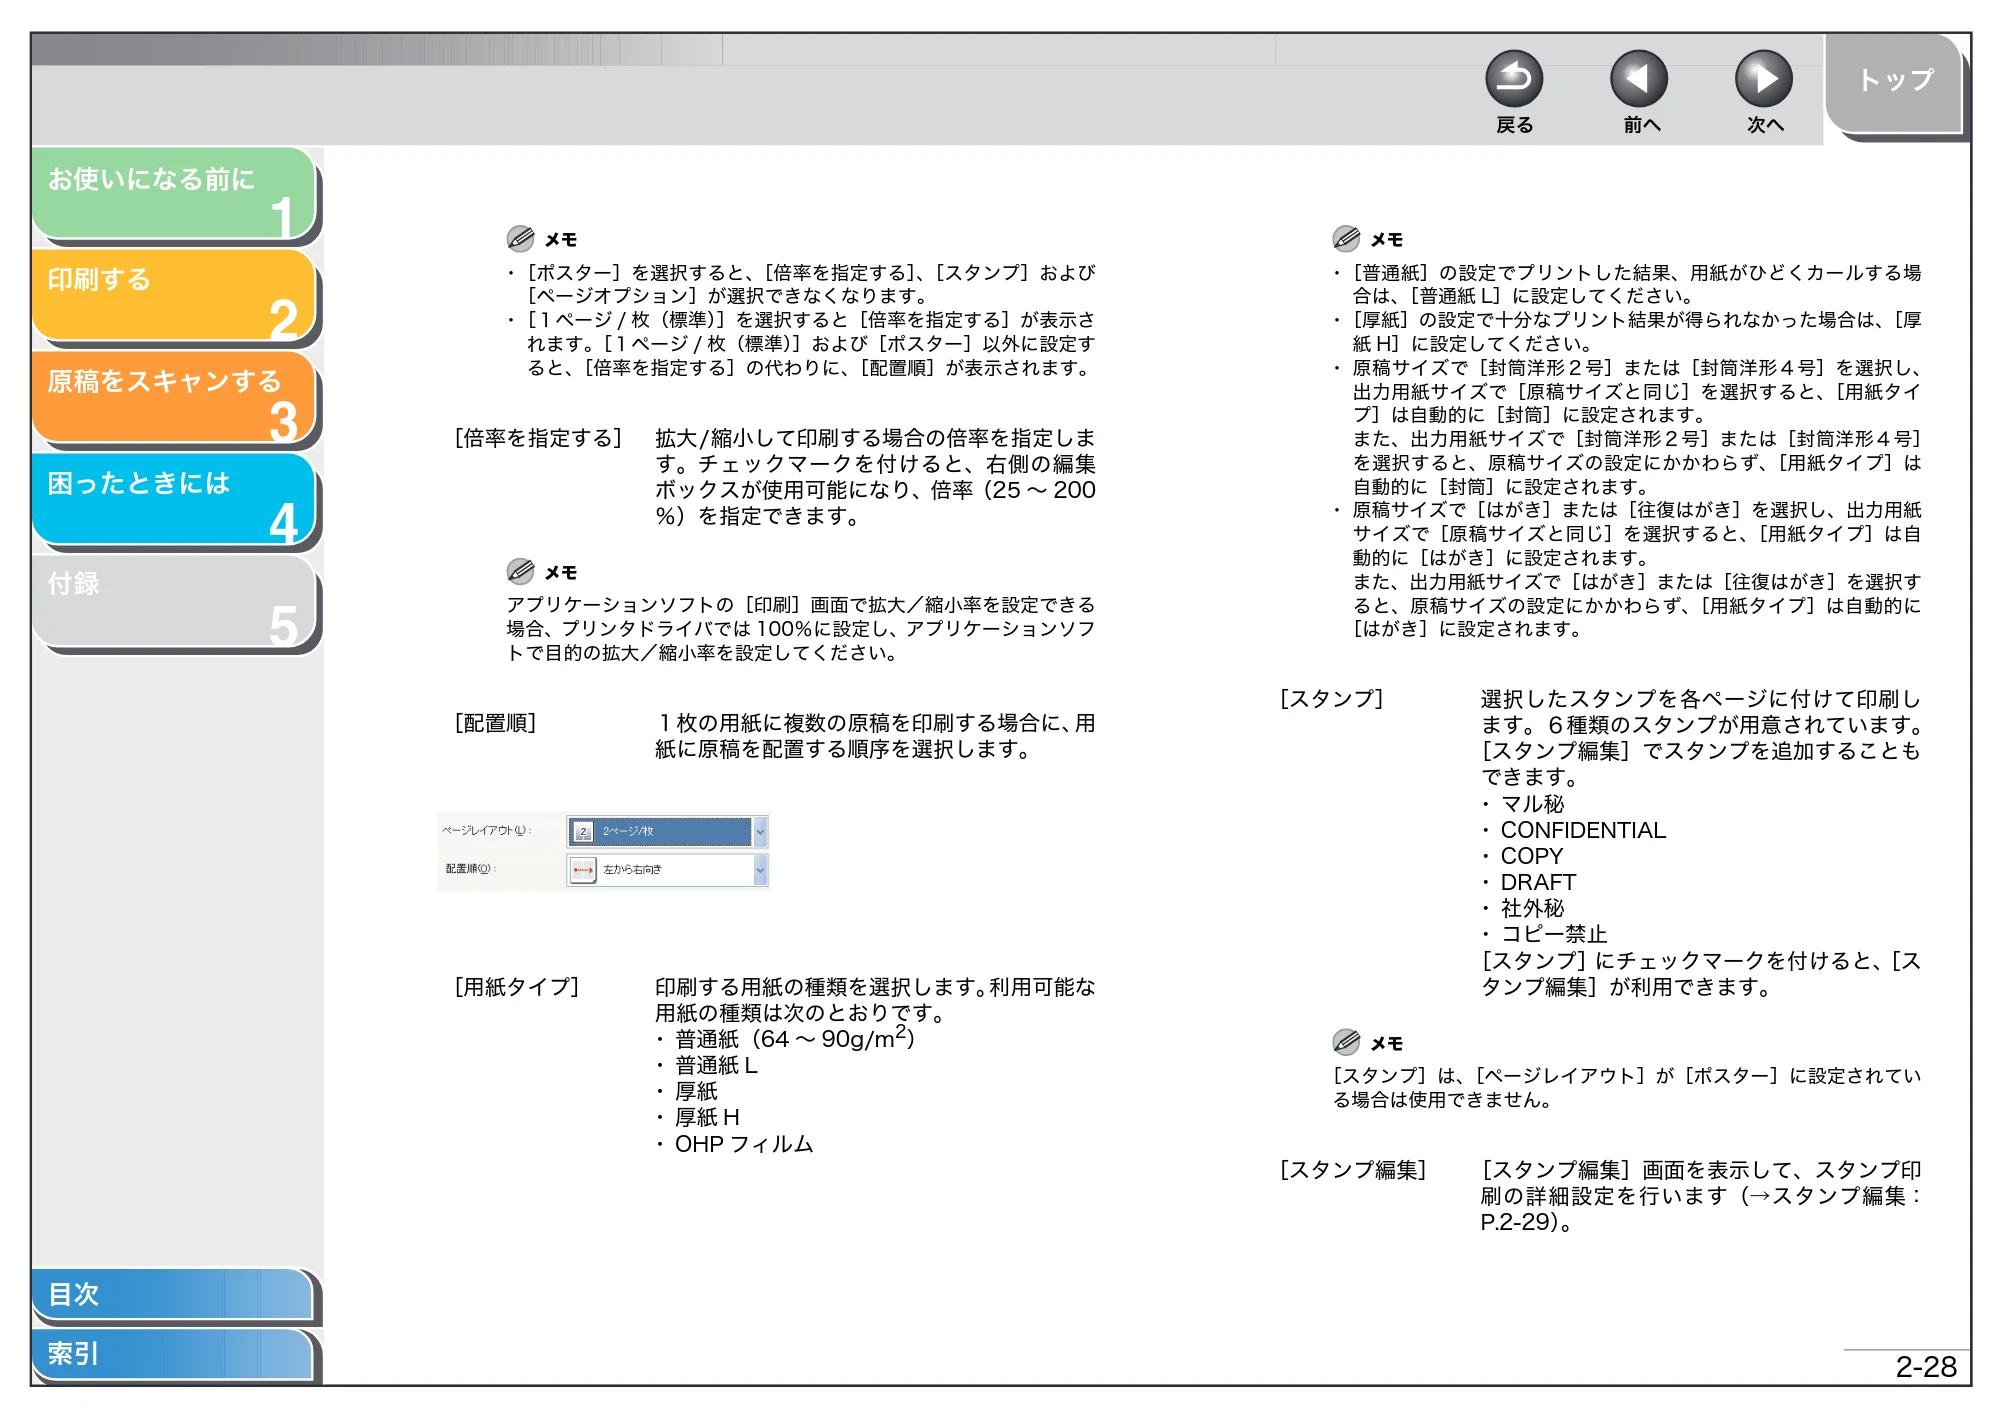This screenshot has width=2000, height=1415.
Task: Open the ページレイアウト dropdown arrow
Action: [x=760, y=831]
